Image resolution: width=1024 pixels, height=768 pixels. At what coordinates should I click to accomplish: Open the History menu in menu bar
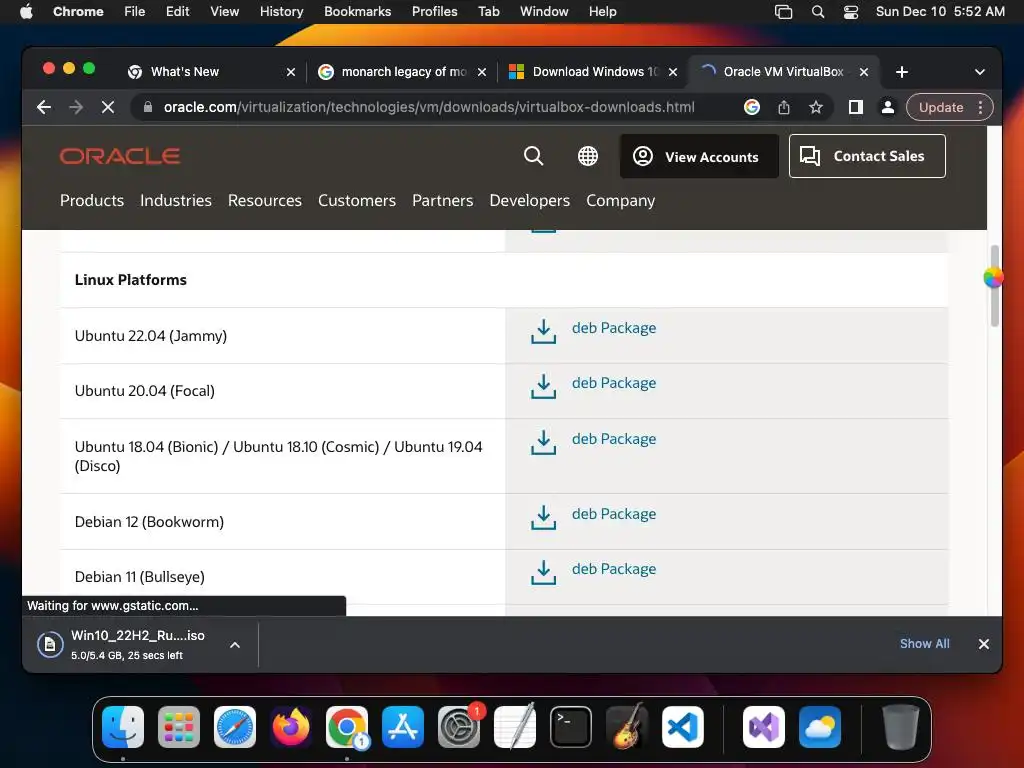pos(281,11)
